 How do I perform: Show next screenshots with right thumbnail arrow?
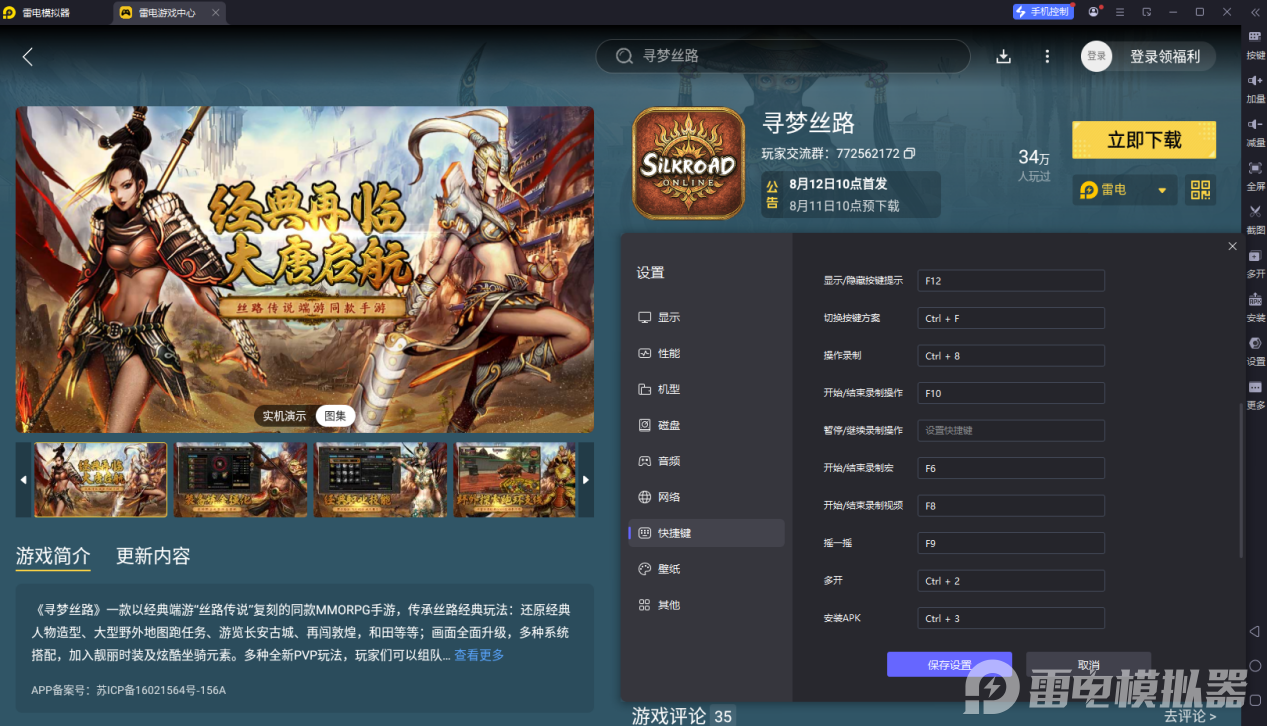[586, 480]
